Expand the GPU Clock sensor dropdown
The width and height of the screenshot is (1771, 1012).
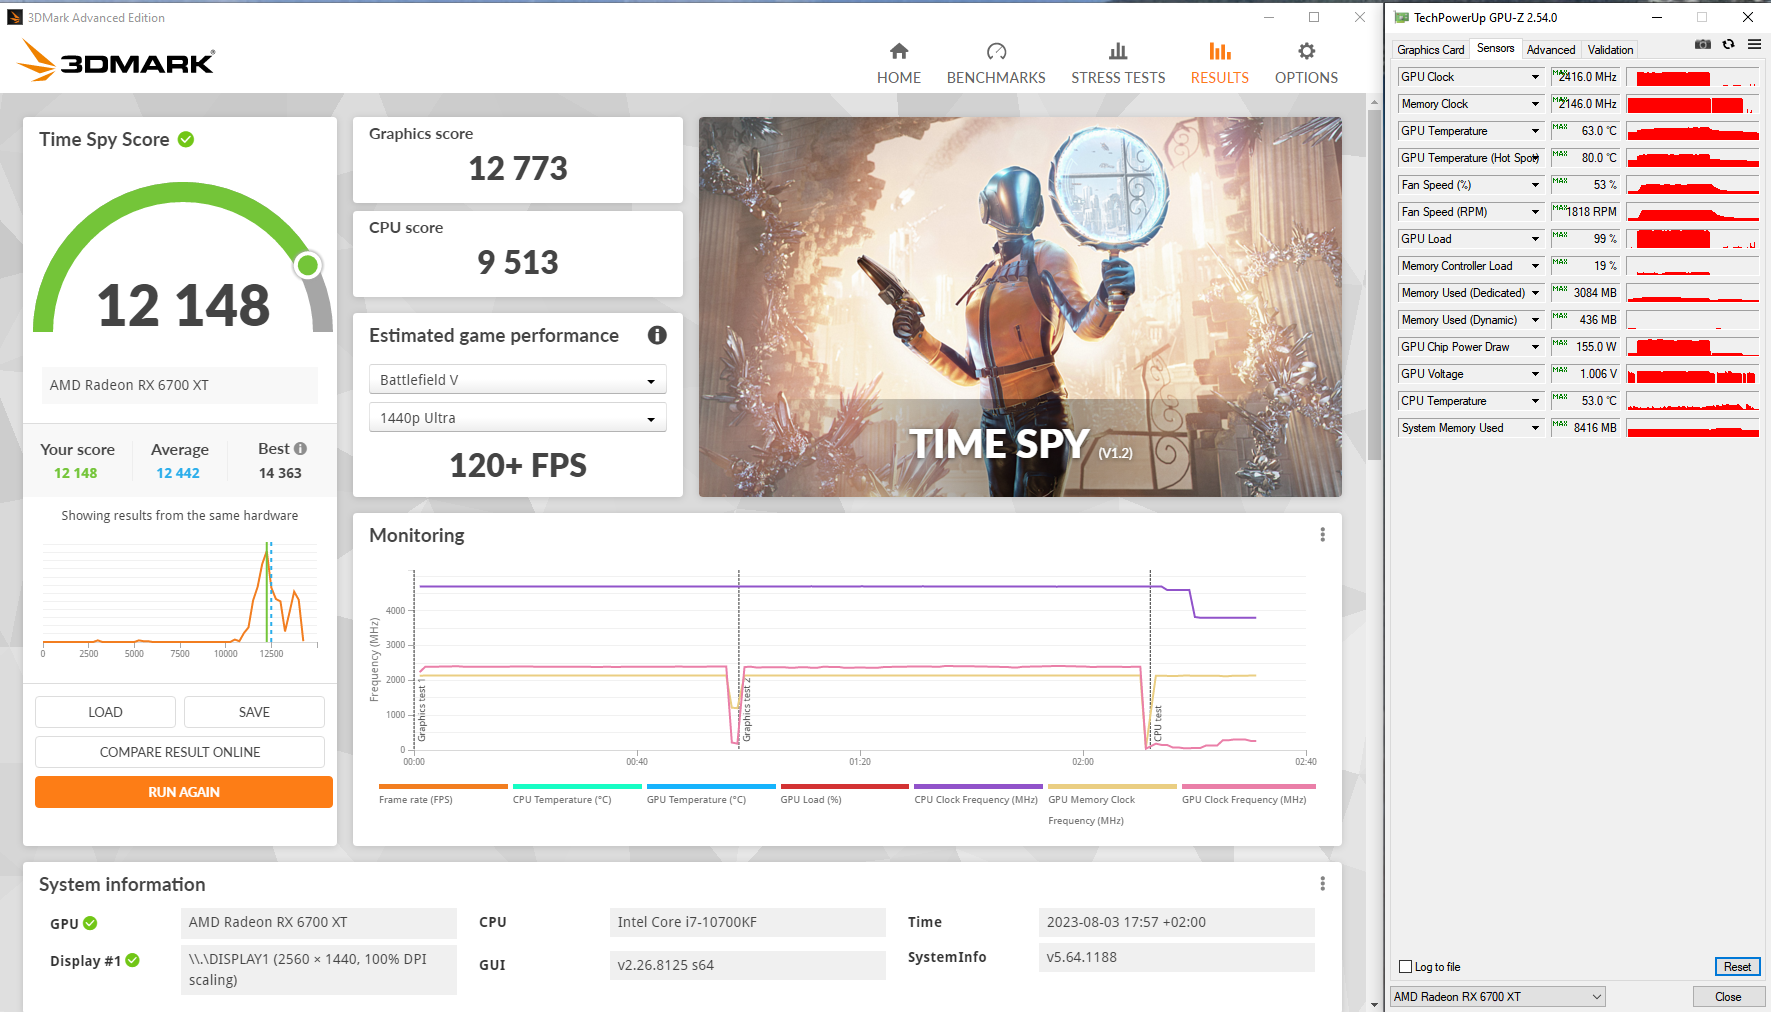(1535, 77)
